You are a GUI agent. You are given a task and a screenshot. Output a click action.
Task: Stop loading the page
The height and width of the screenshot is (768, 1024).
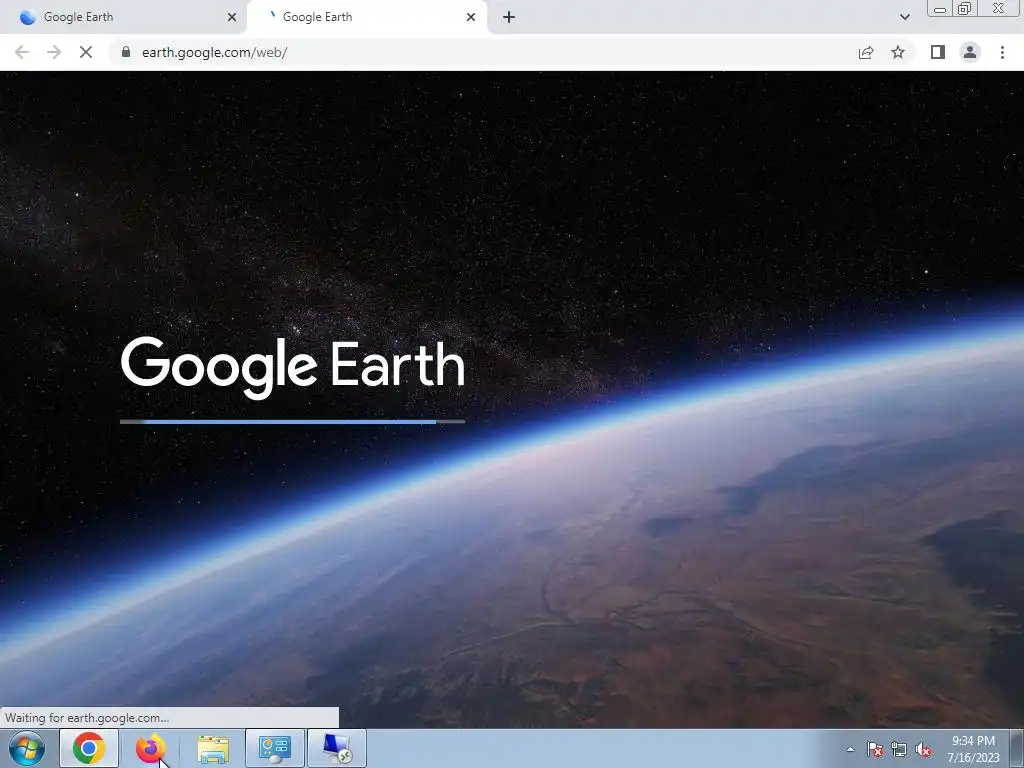(86, 52)
